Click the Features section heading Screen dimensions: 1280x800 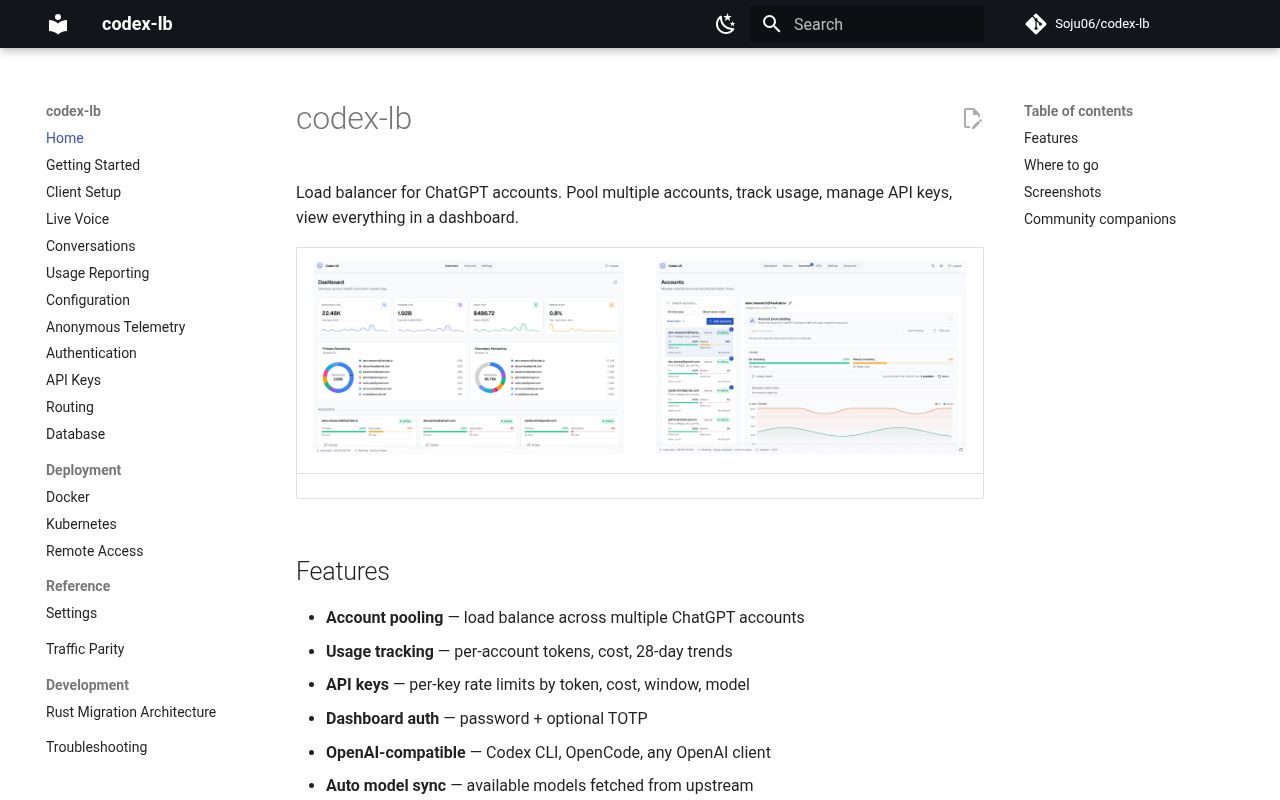343,571
